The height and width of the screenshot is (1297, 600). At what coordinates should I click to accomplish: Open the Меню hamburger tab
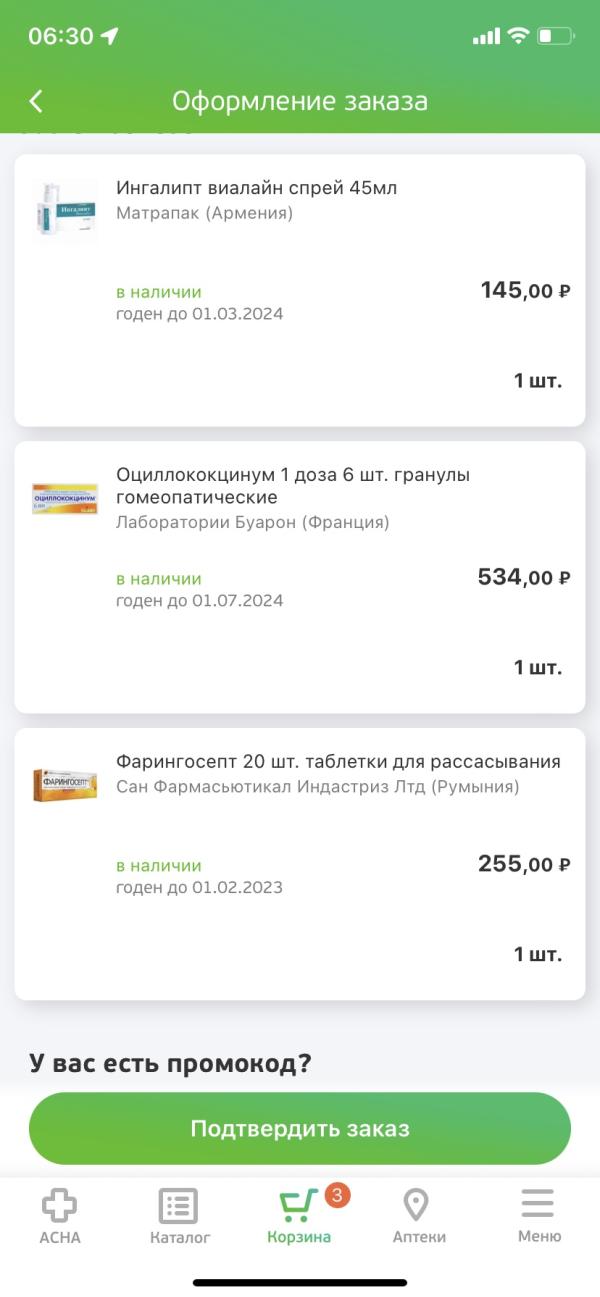point(539,1216)
